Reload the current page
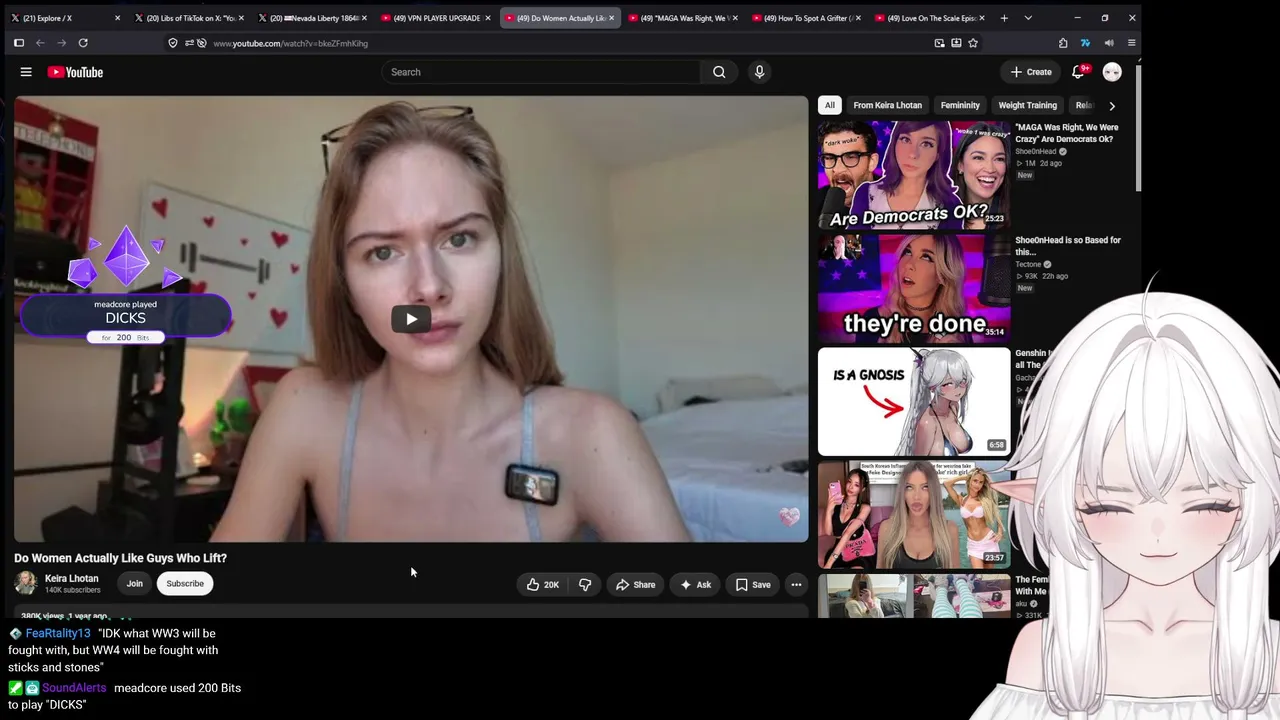The height and width of the screenshot is (720, 1280). (83, 43)
